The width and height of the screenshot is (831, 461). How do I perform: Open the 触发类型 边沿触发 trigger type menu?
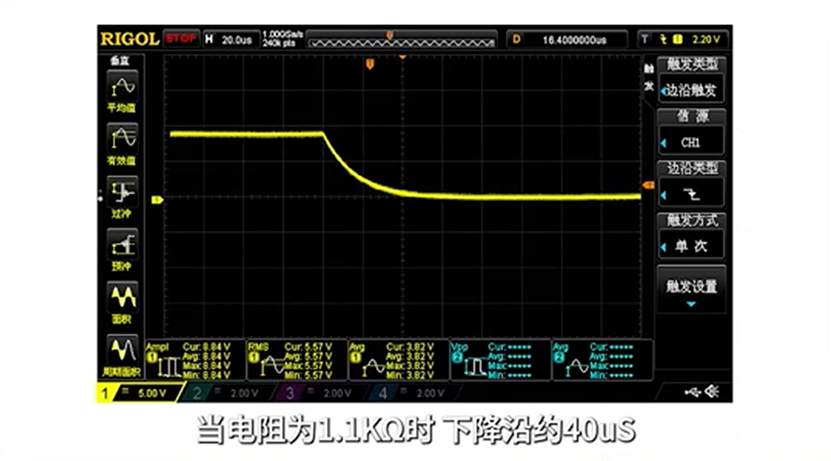pyautogui.click(x=691, y=79)
